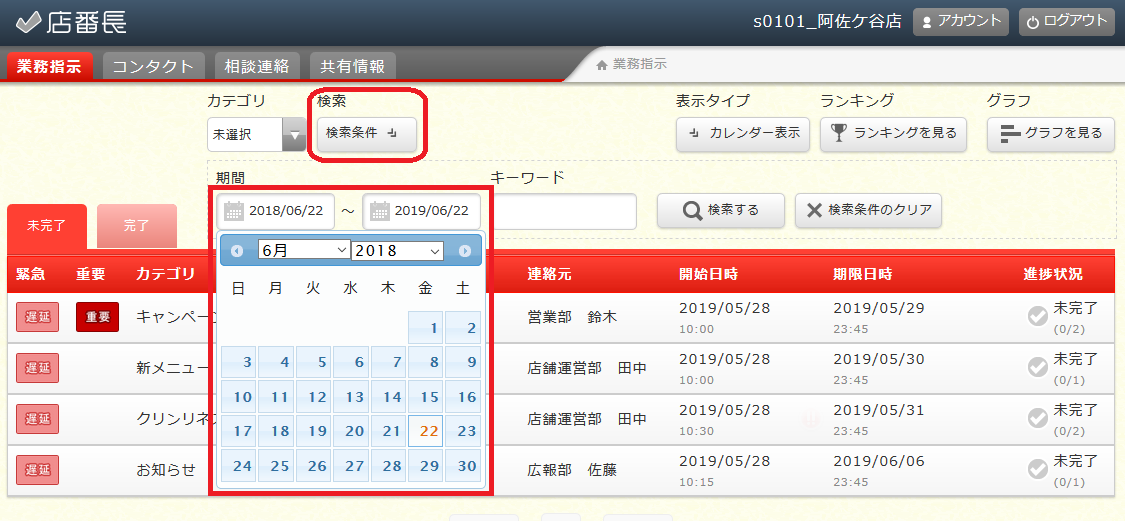The width and height of the screenshot is (1125, 521).
Task: Click status check icon for 営業部 鈴木 row
Action: pos(1037,316)
